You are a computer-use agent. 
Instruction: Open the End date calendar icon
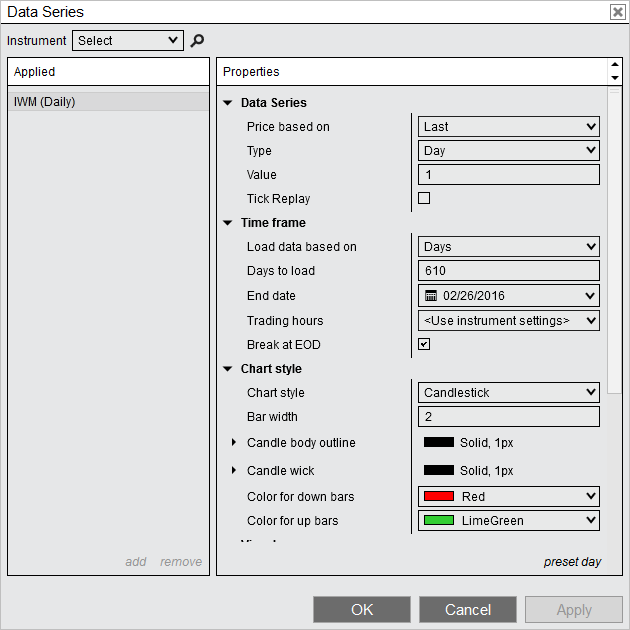pyautogui.click(x=431, y=296)
